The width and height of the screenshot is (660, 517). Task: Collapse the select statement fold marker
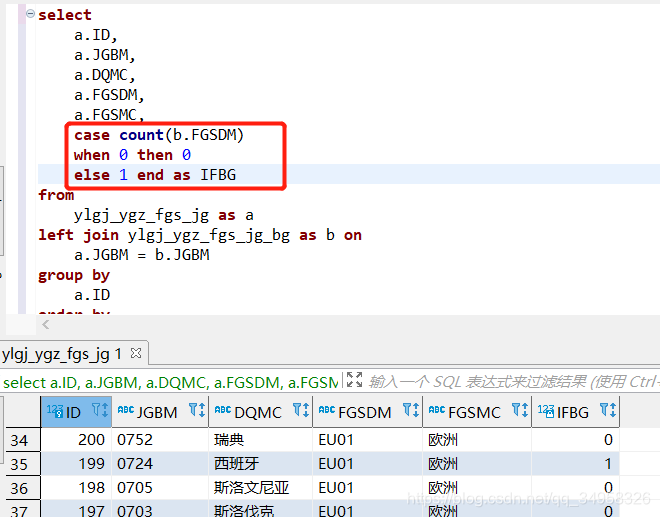point(30,14)
